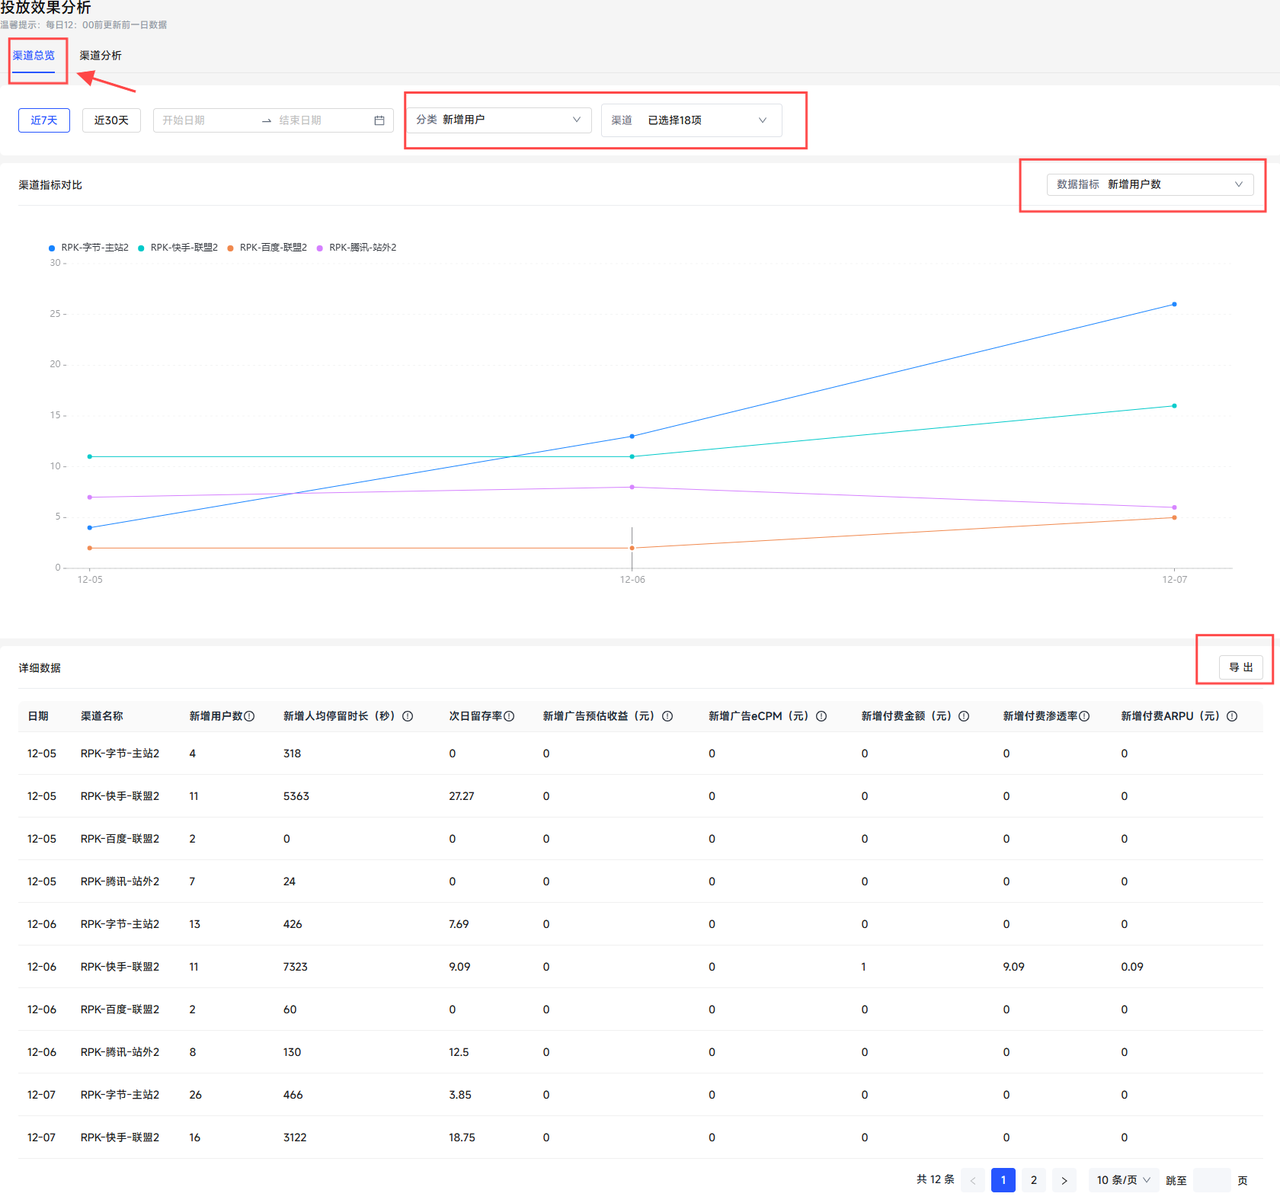Show info icon beside 新增付费渗透率
1280x1203 pixels.
[x=1084, y=716]
